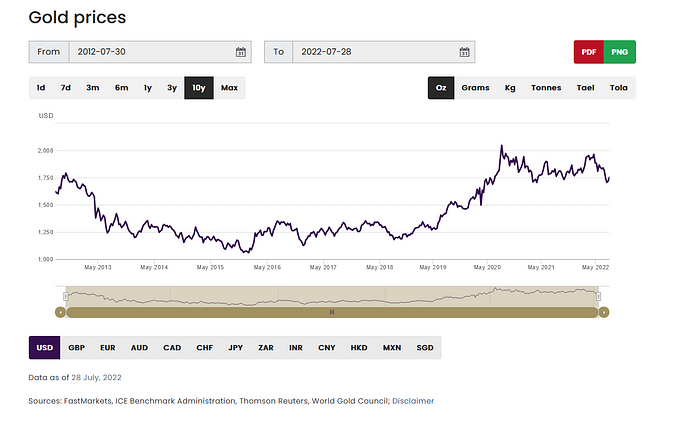Change currency to HKD
Screen dimensions: 700x439
[x=359, y=347]
